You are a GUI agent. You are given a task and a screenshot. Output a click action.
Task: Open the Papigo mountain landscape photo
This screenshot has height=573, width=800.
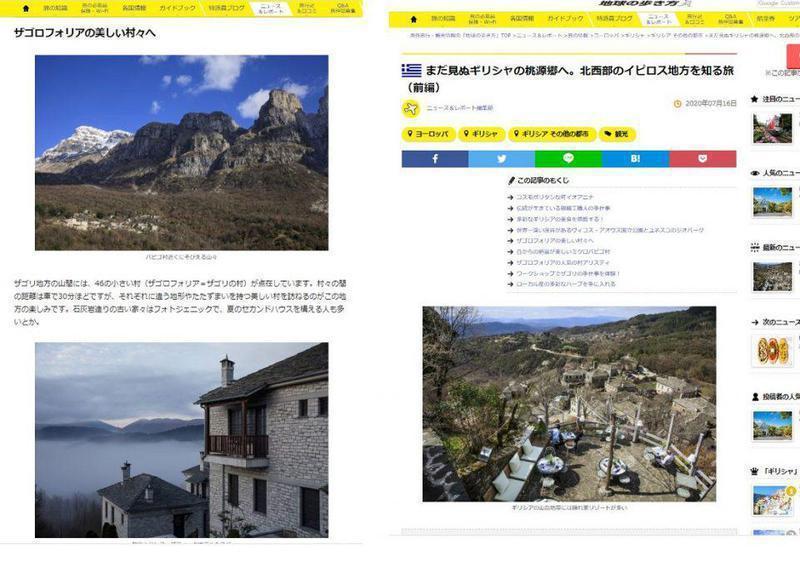(181, 152)
